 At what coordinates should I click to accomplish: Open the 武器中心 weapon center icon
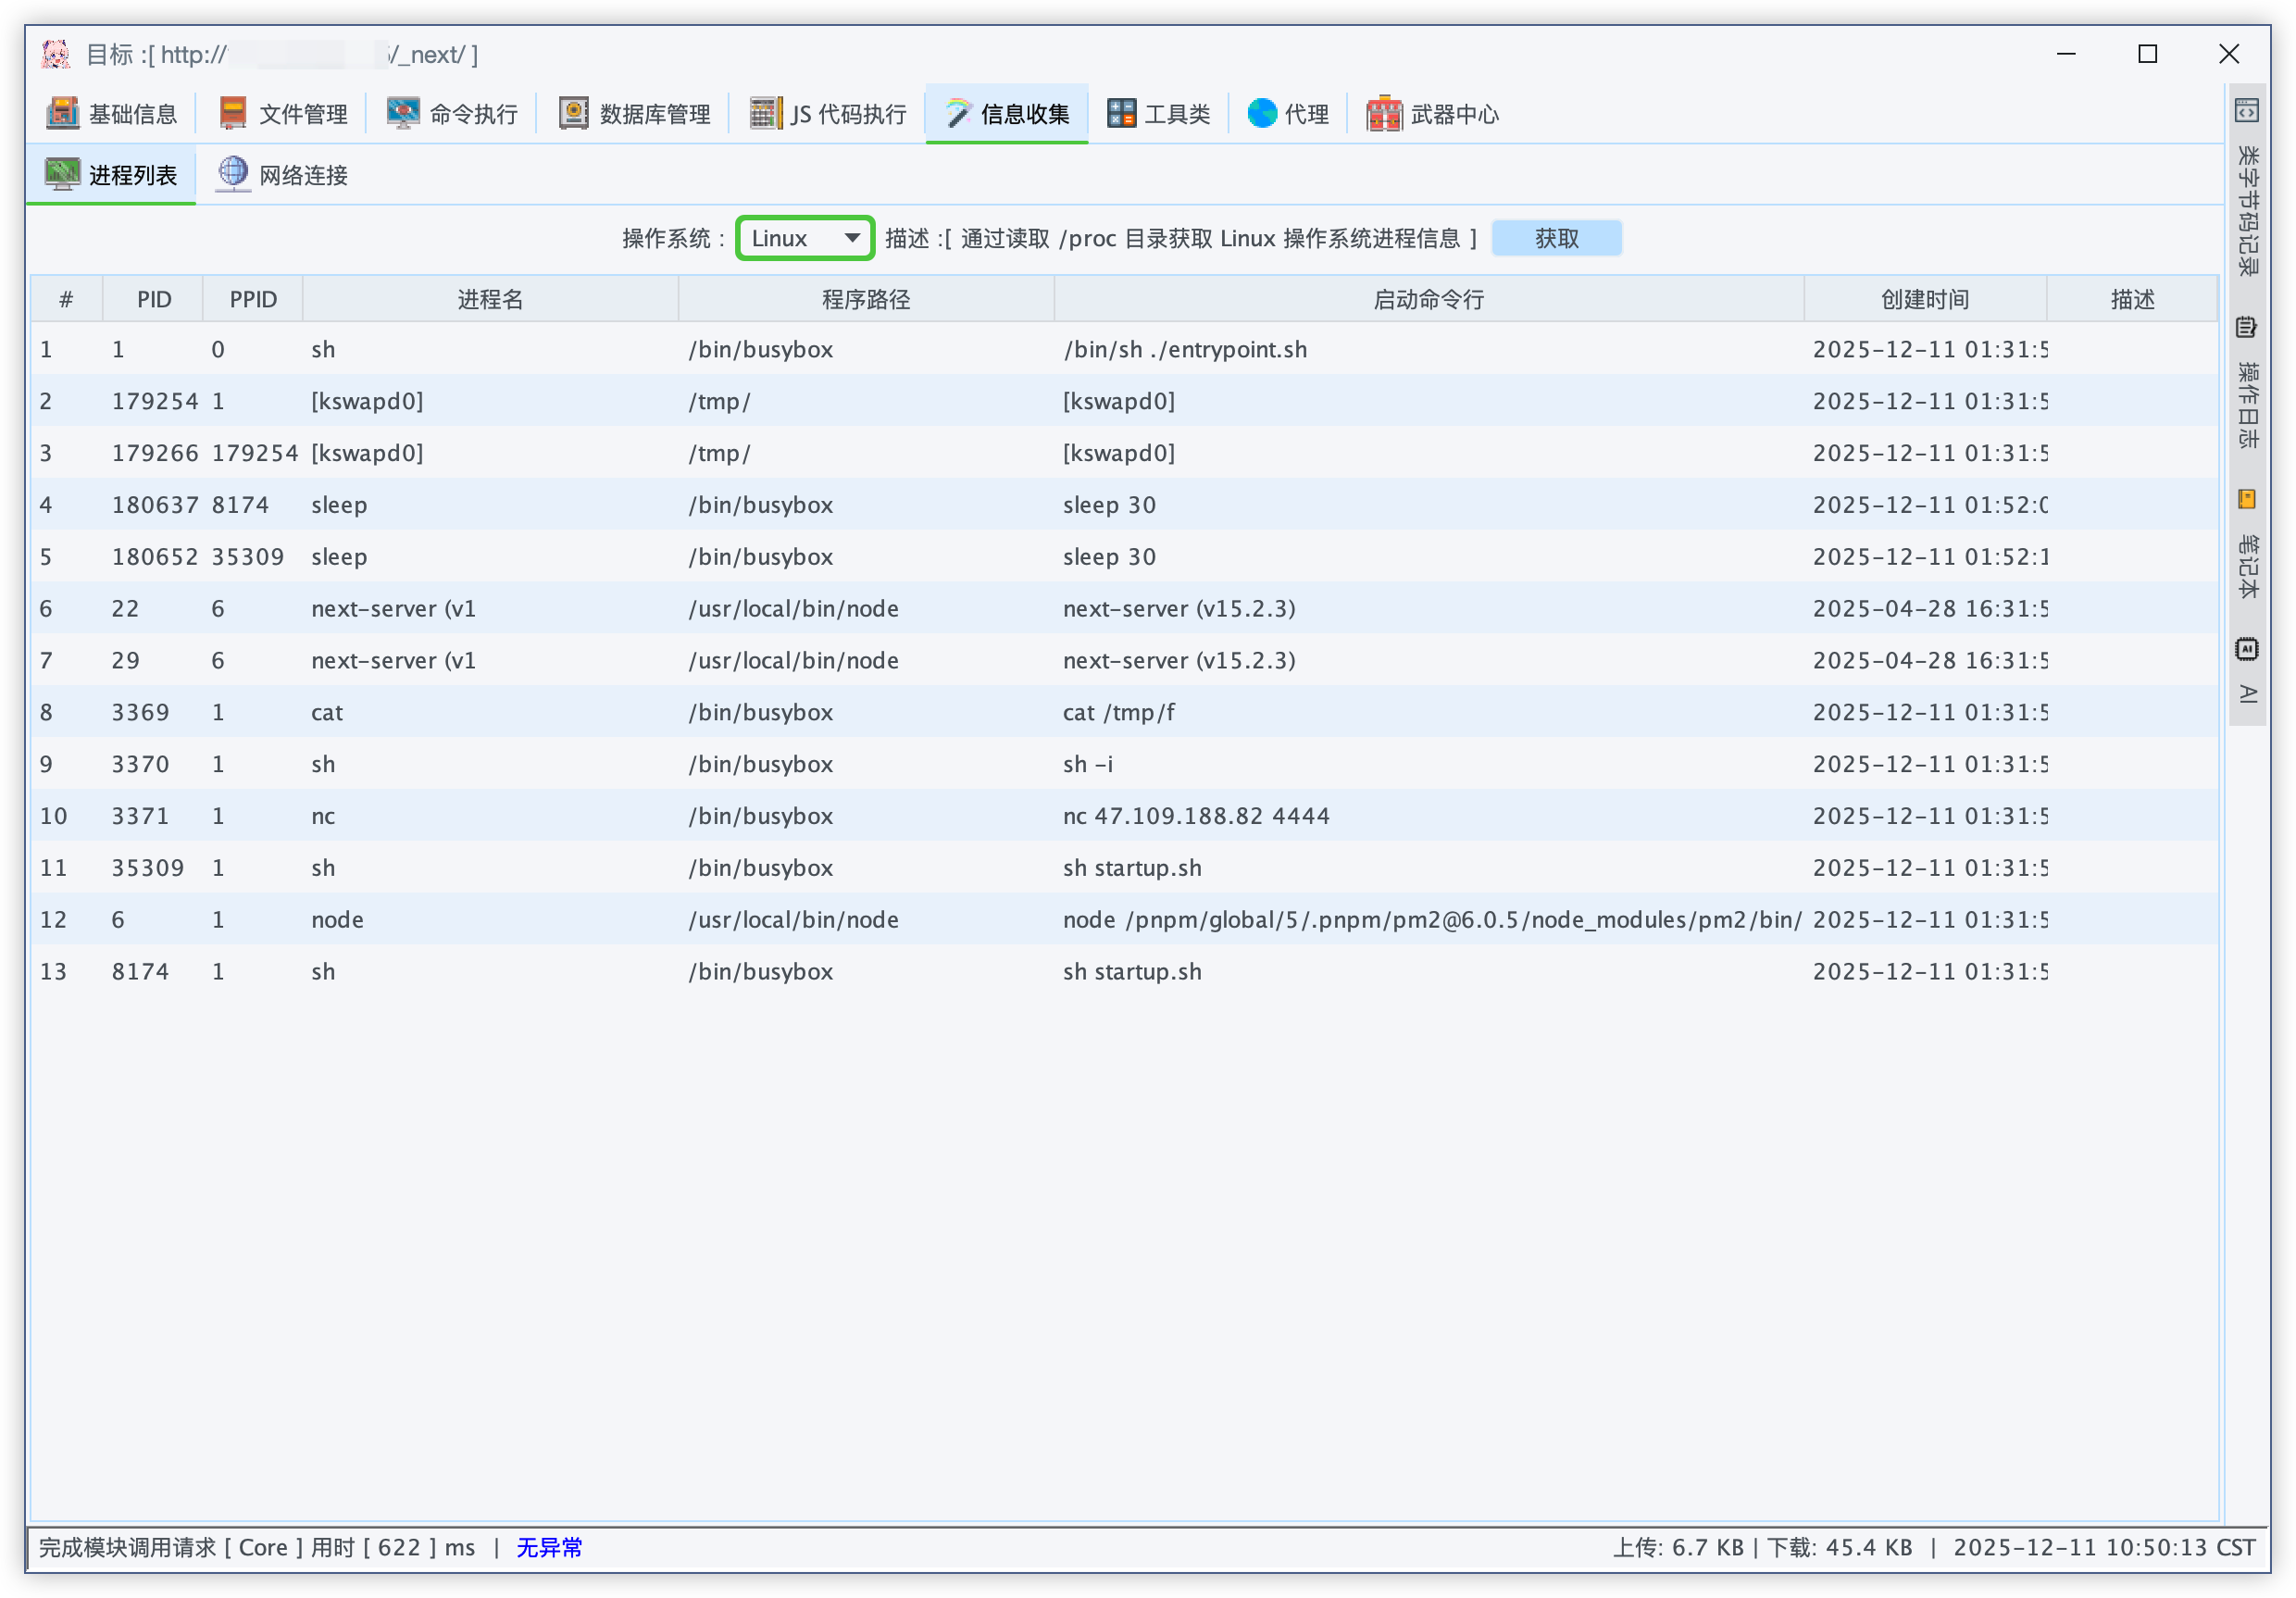pos(1384,114)
